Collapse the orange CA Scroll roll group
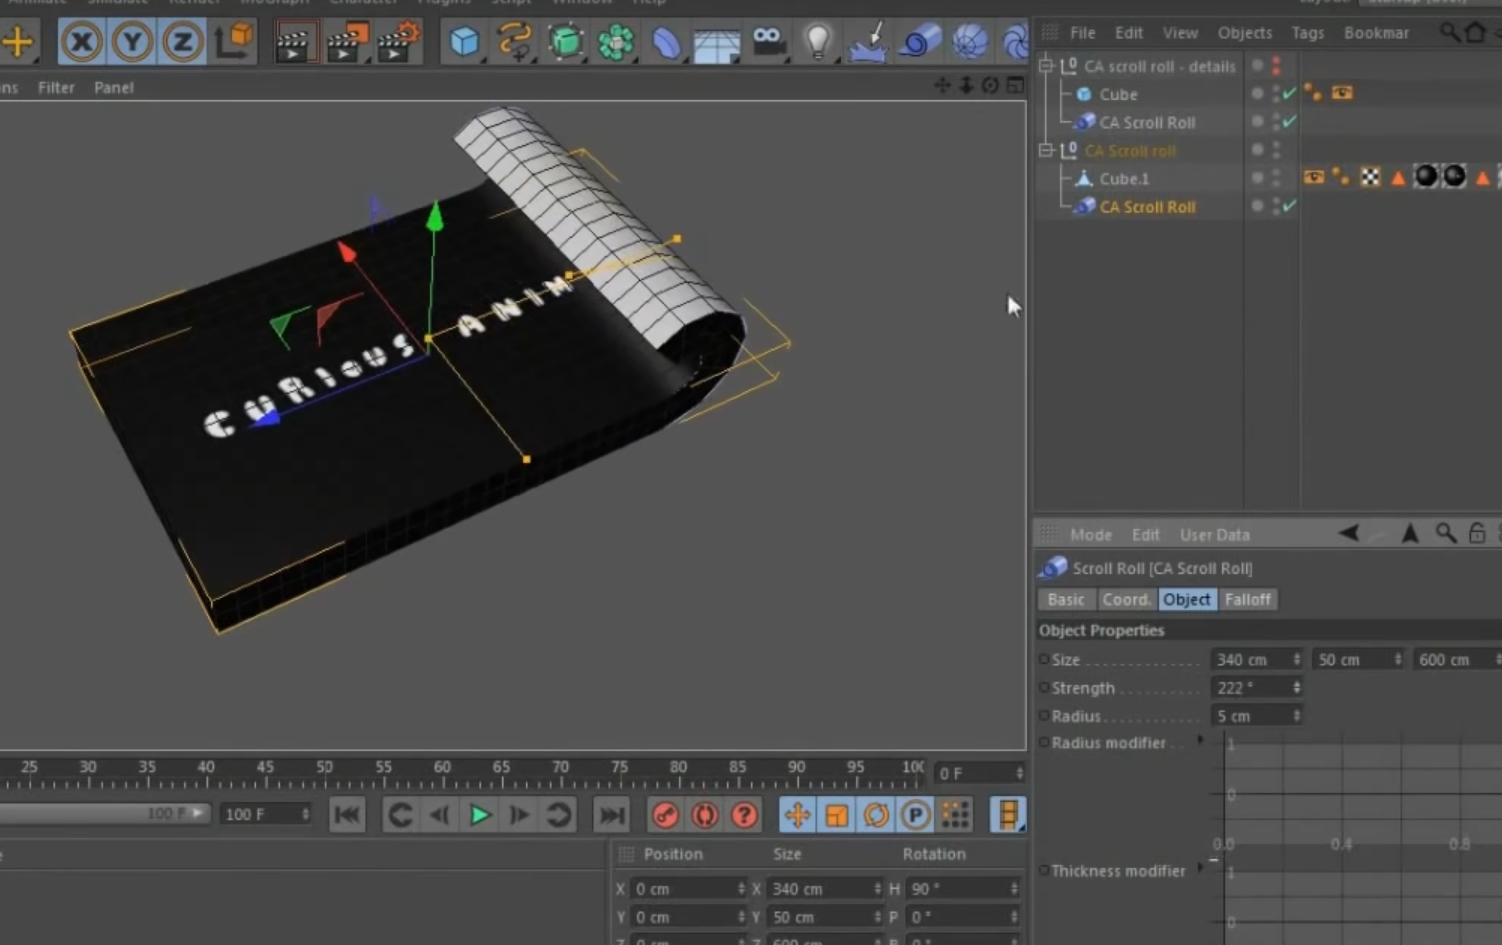 click(1046, 150)
